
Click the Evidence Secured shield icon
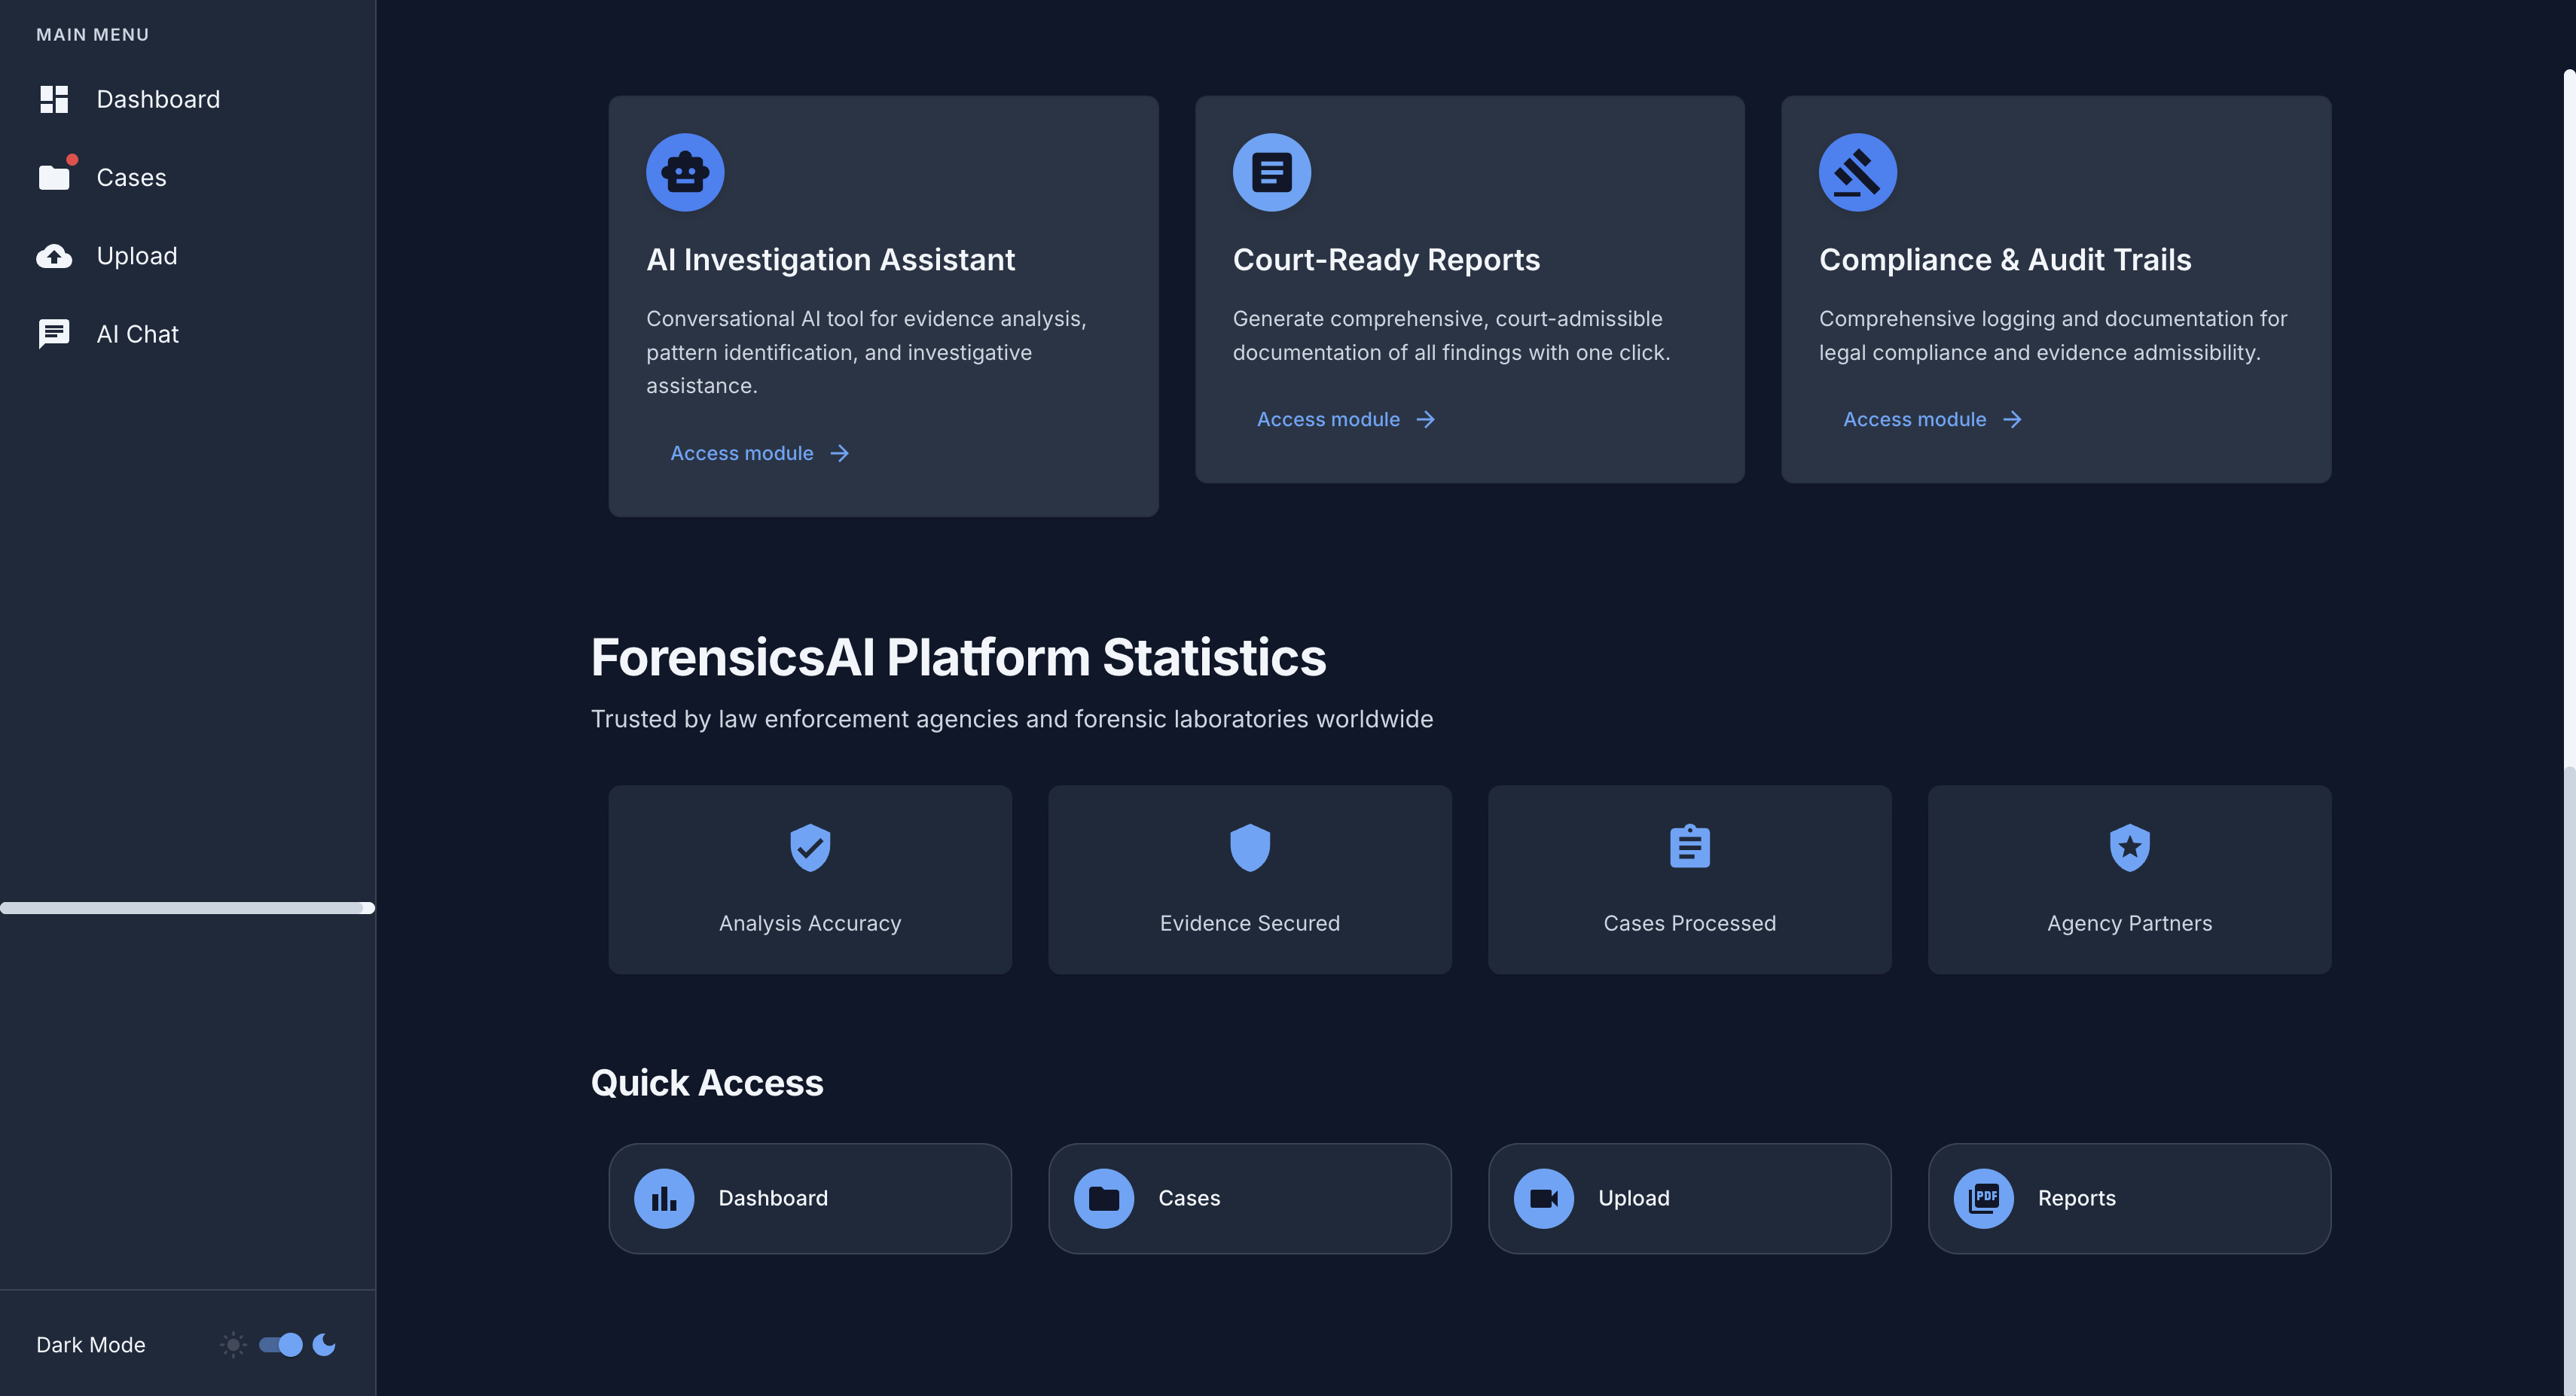[1249, 847]
